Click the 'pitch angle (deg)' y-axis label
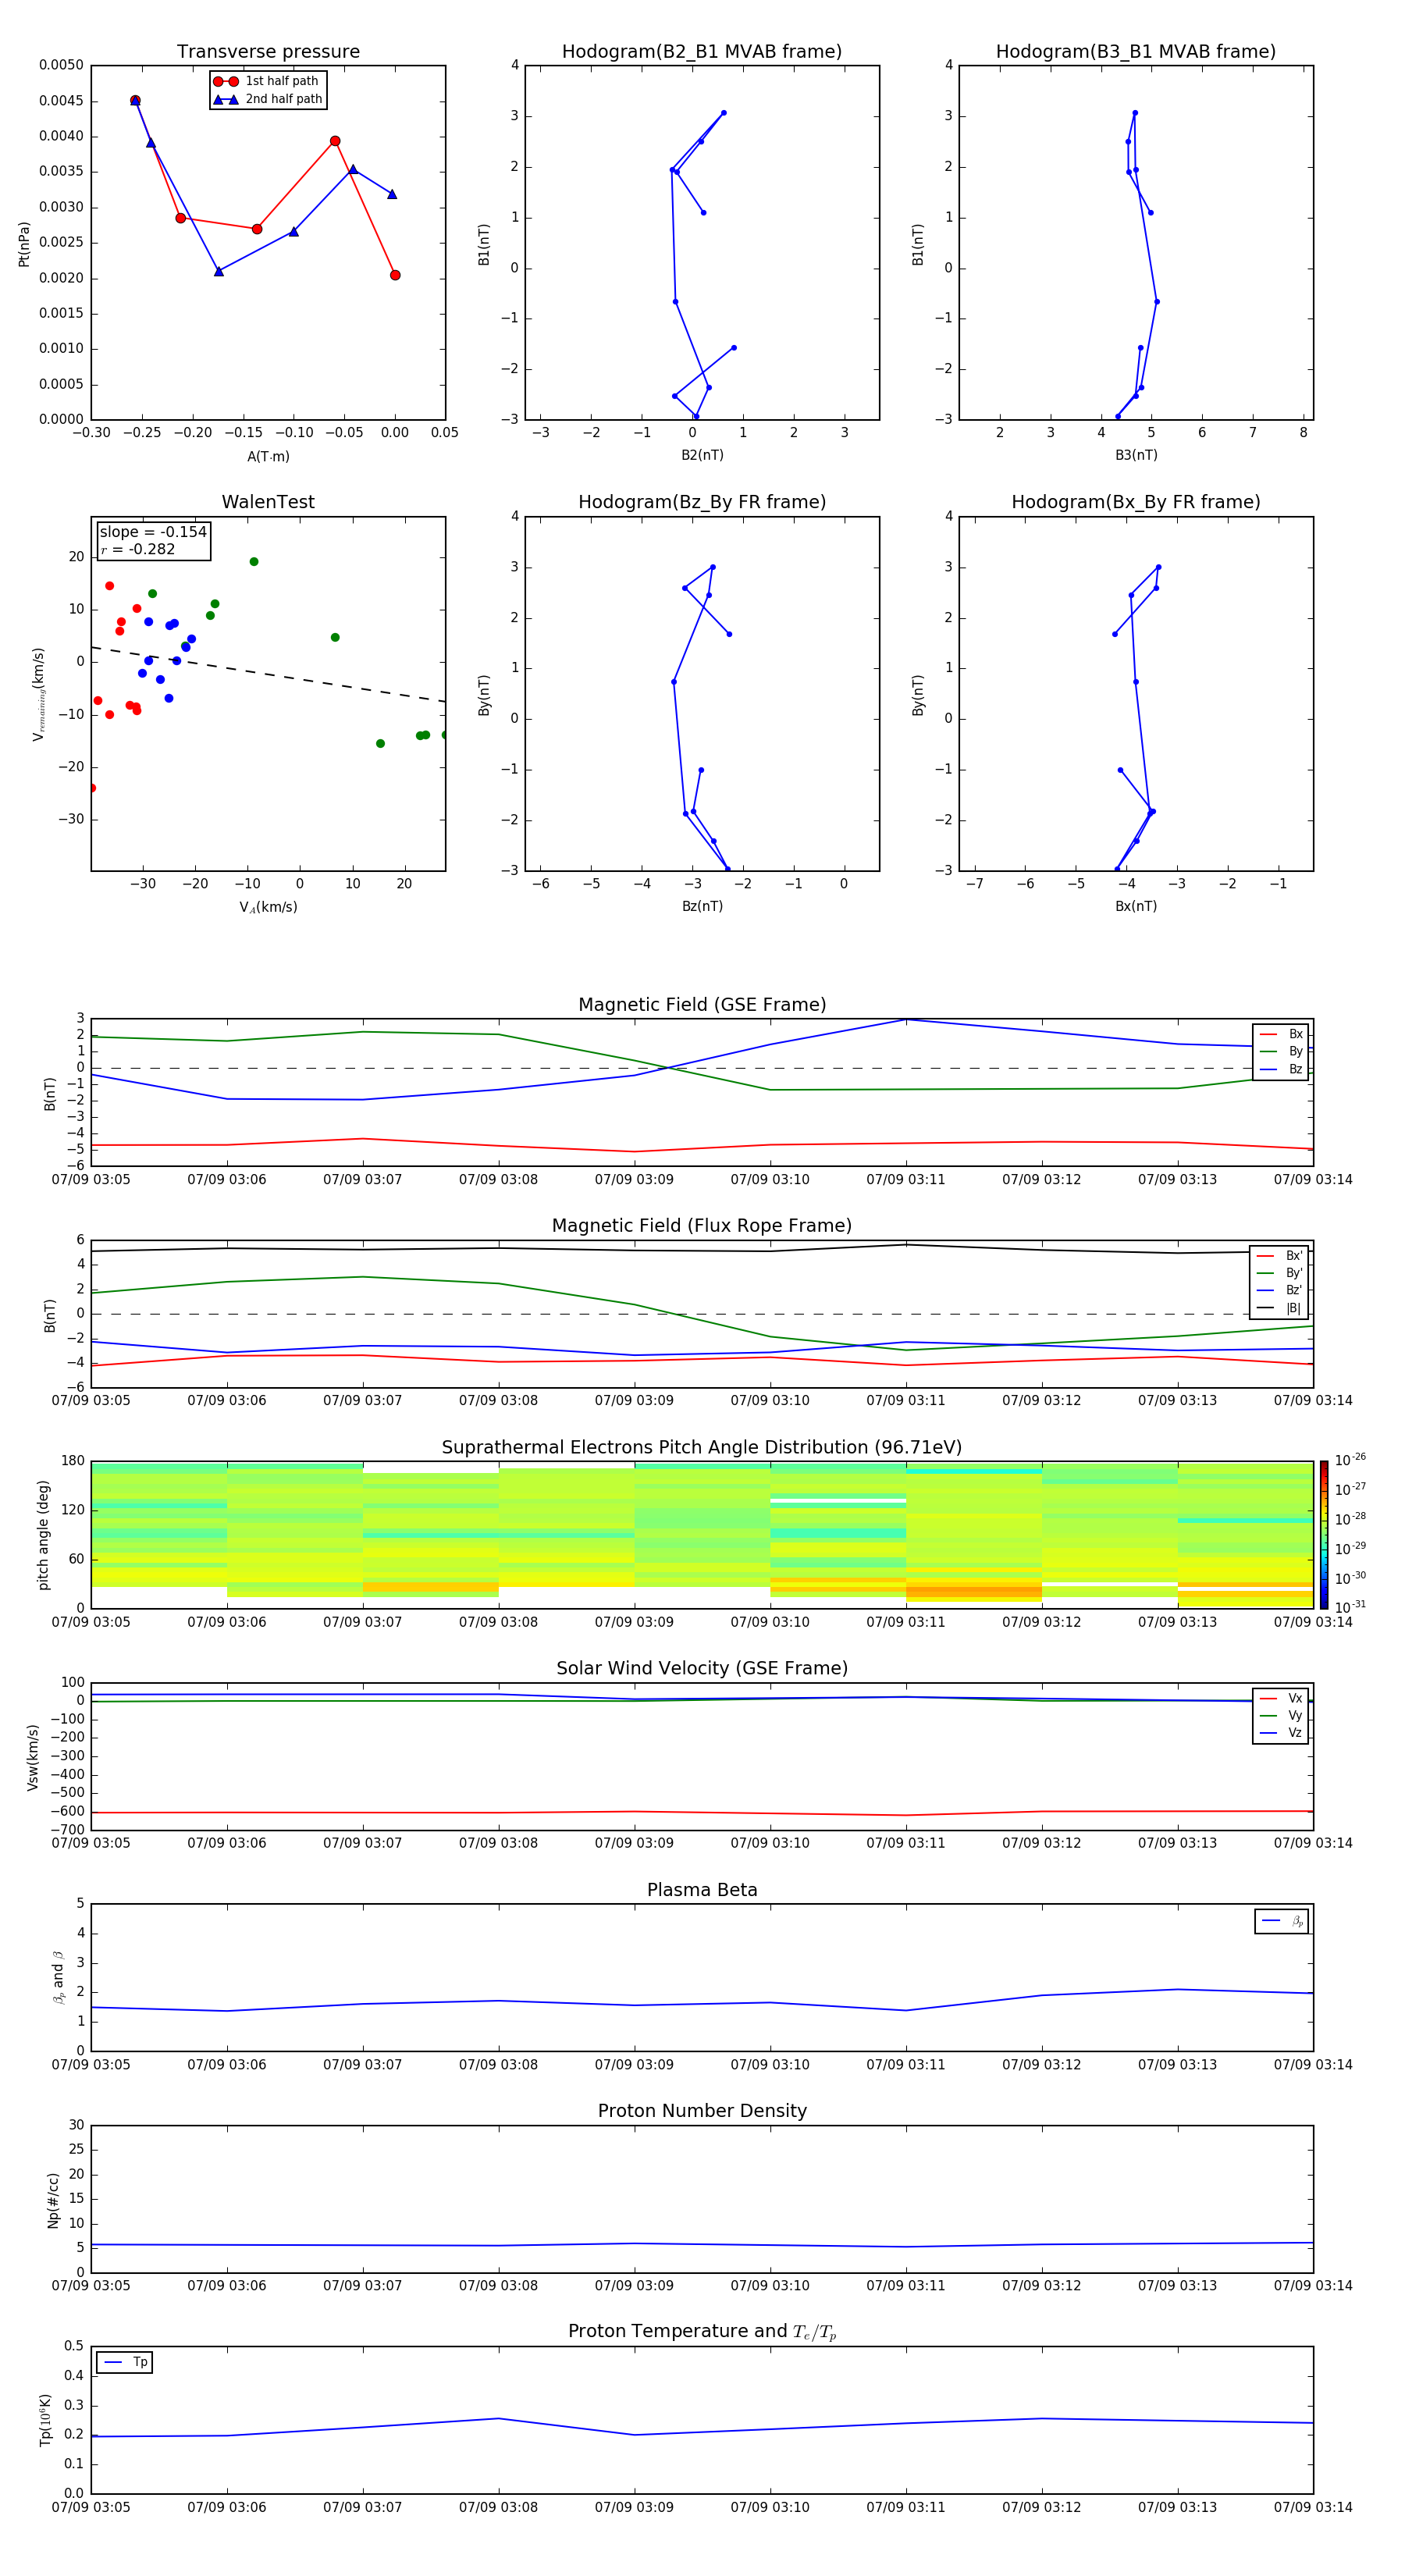The height and width of the screenshot is (2576, 1405). [43, 1535]
